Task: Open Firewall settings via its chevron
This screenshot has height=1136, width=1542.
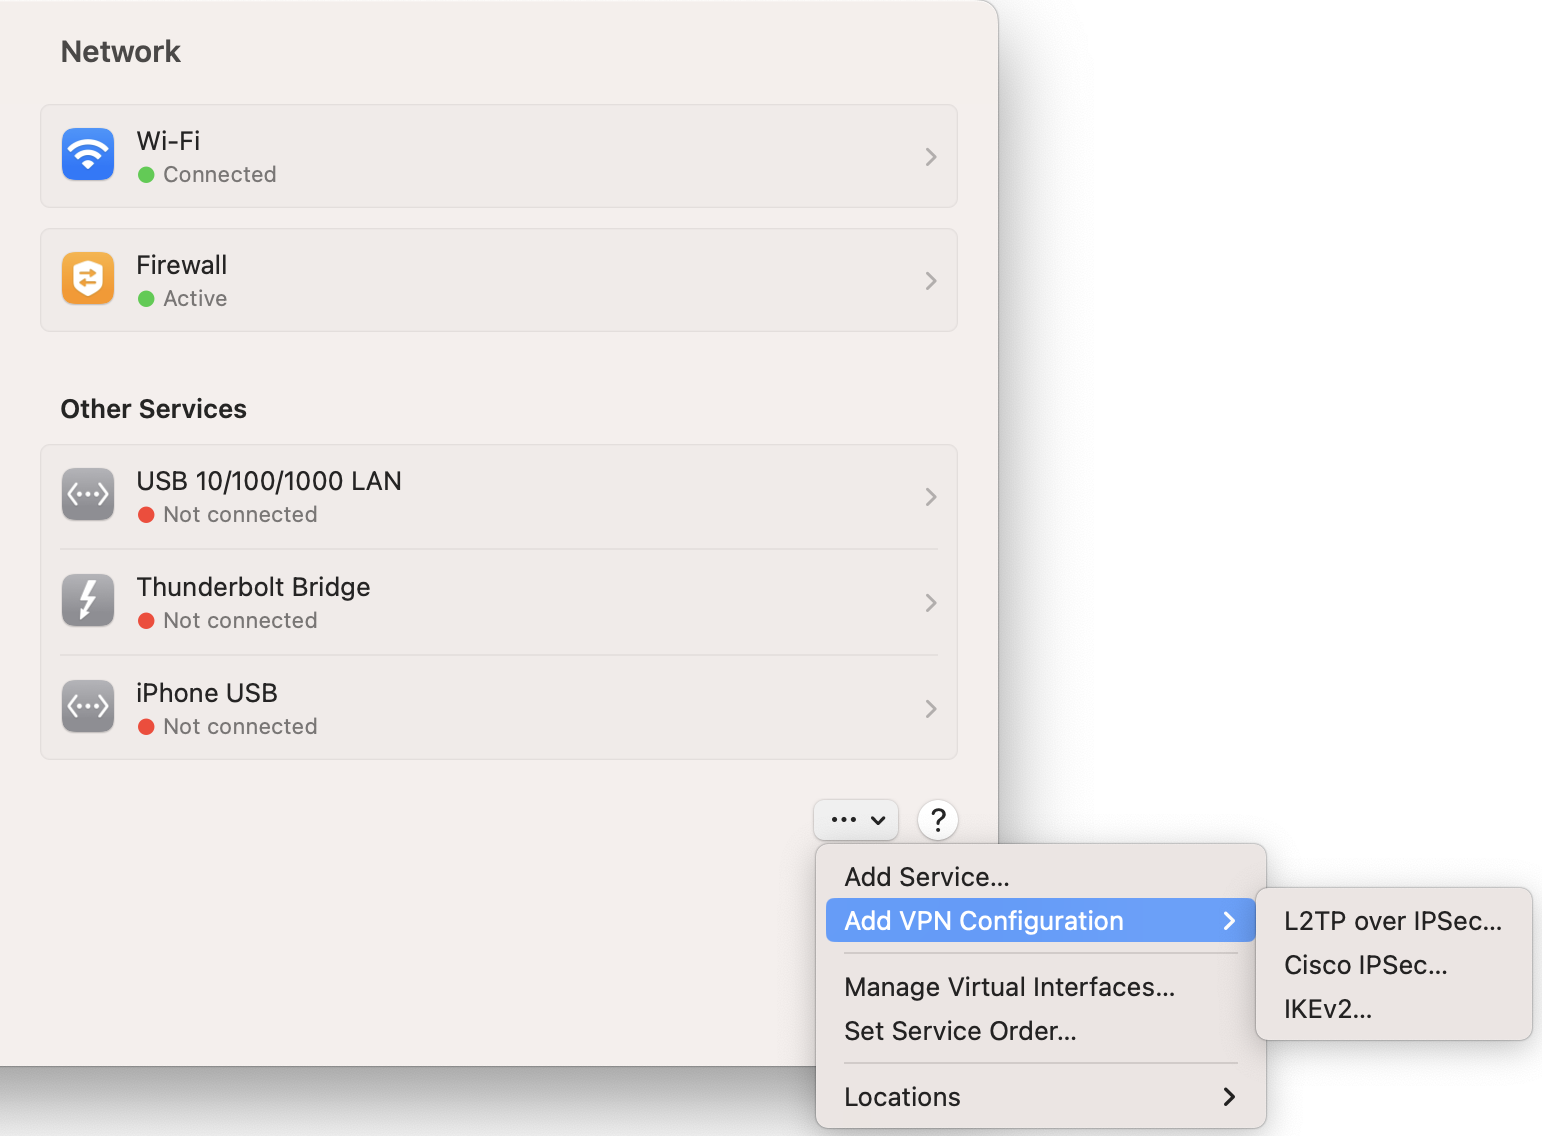Action: (931, 281)
